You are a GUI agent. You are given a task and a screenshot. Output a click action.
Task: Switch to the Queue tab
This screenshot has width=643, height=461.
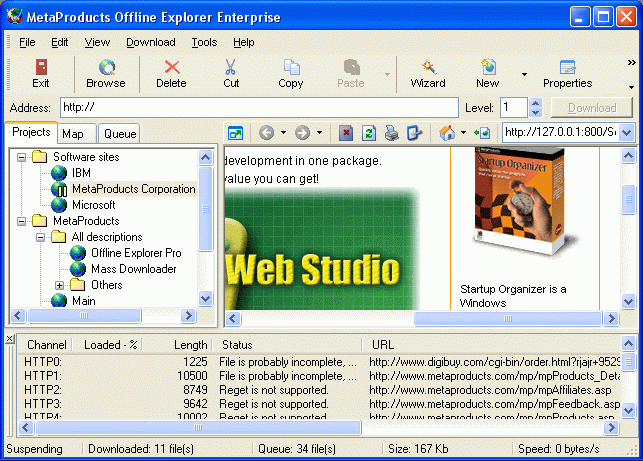(x=120, y=133)
